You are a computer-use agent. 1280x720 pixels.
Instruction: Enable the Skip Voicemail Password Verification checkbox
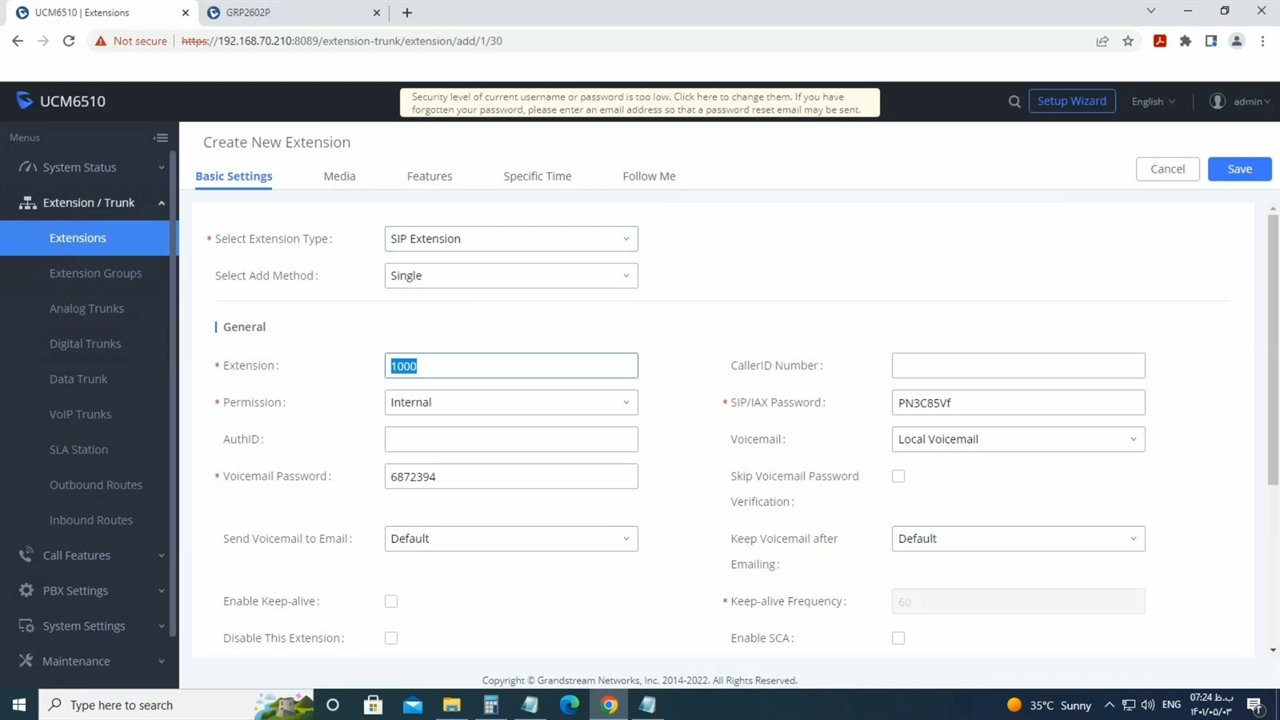tap(898, 477)
